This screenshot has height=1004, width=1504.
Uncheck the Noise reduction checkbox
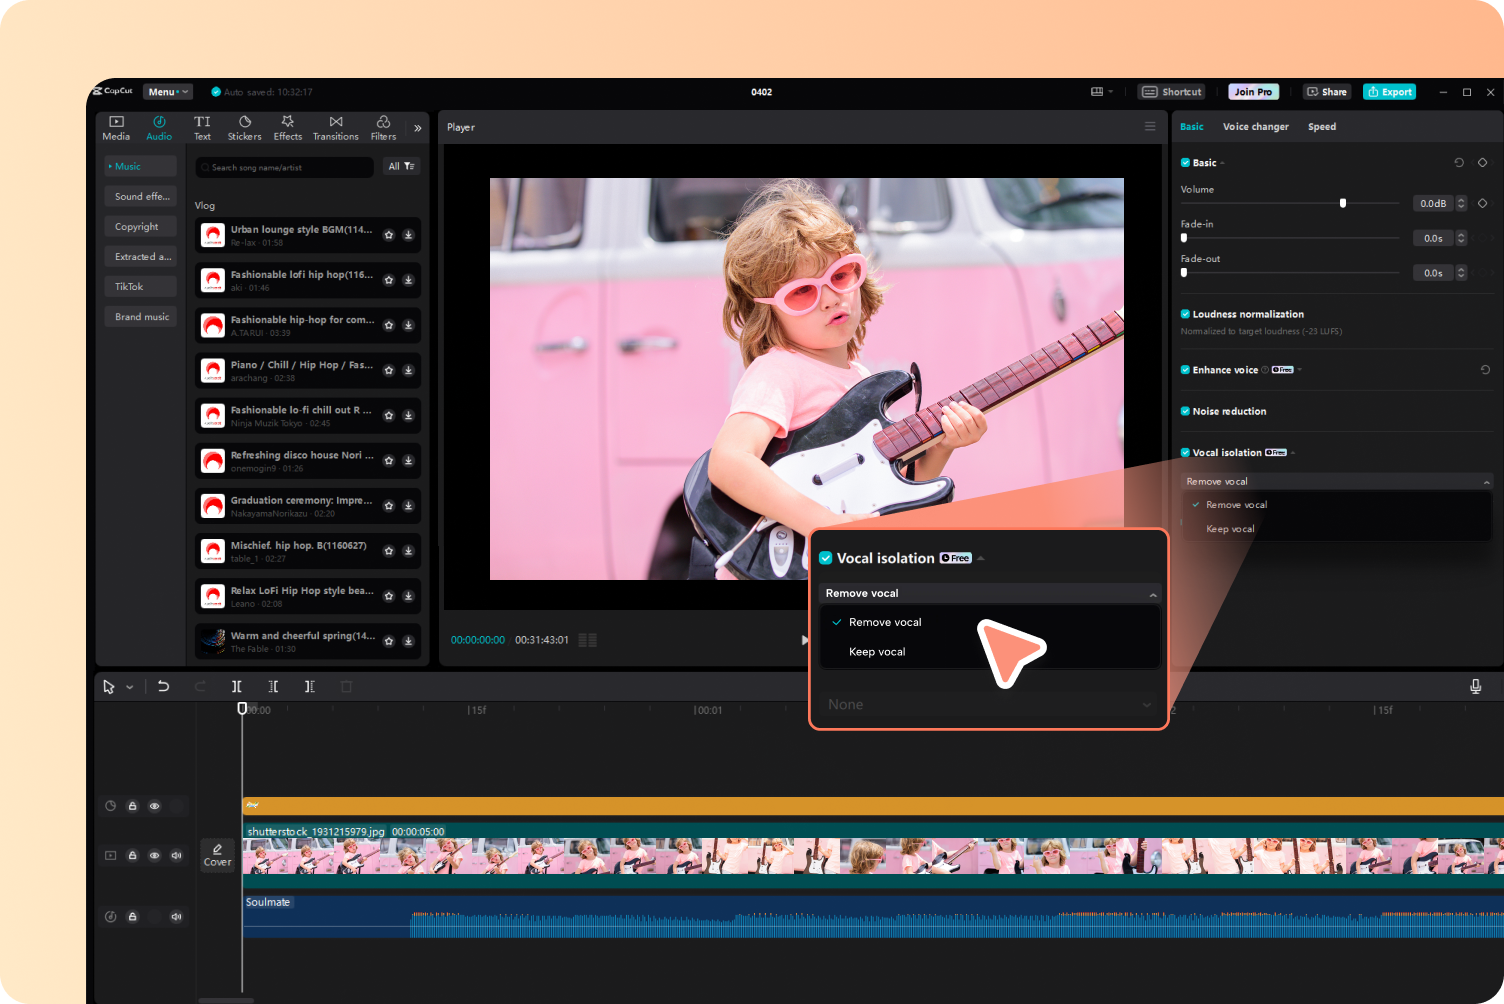1185,411
